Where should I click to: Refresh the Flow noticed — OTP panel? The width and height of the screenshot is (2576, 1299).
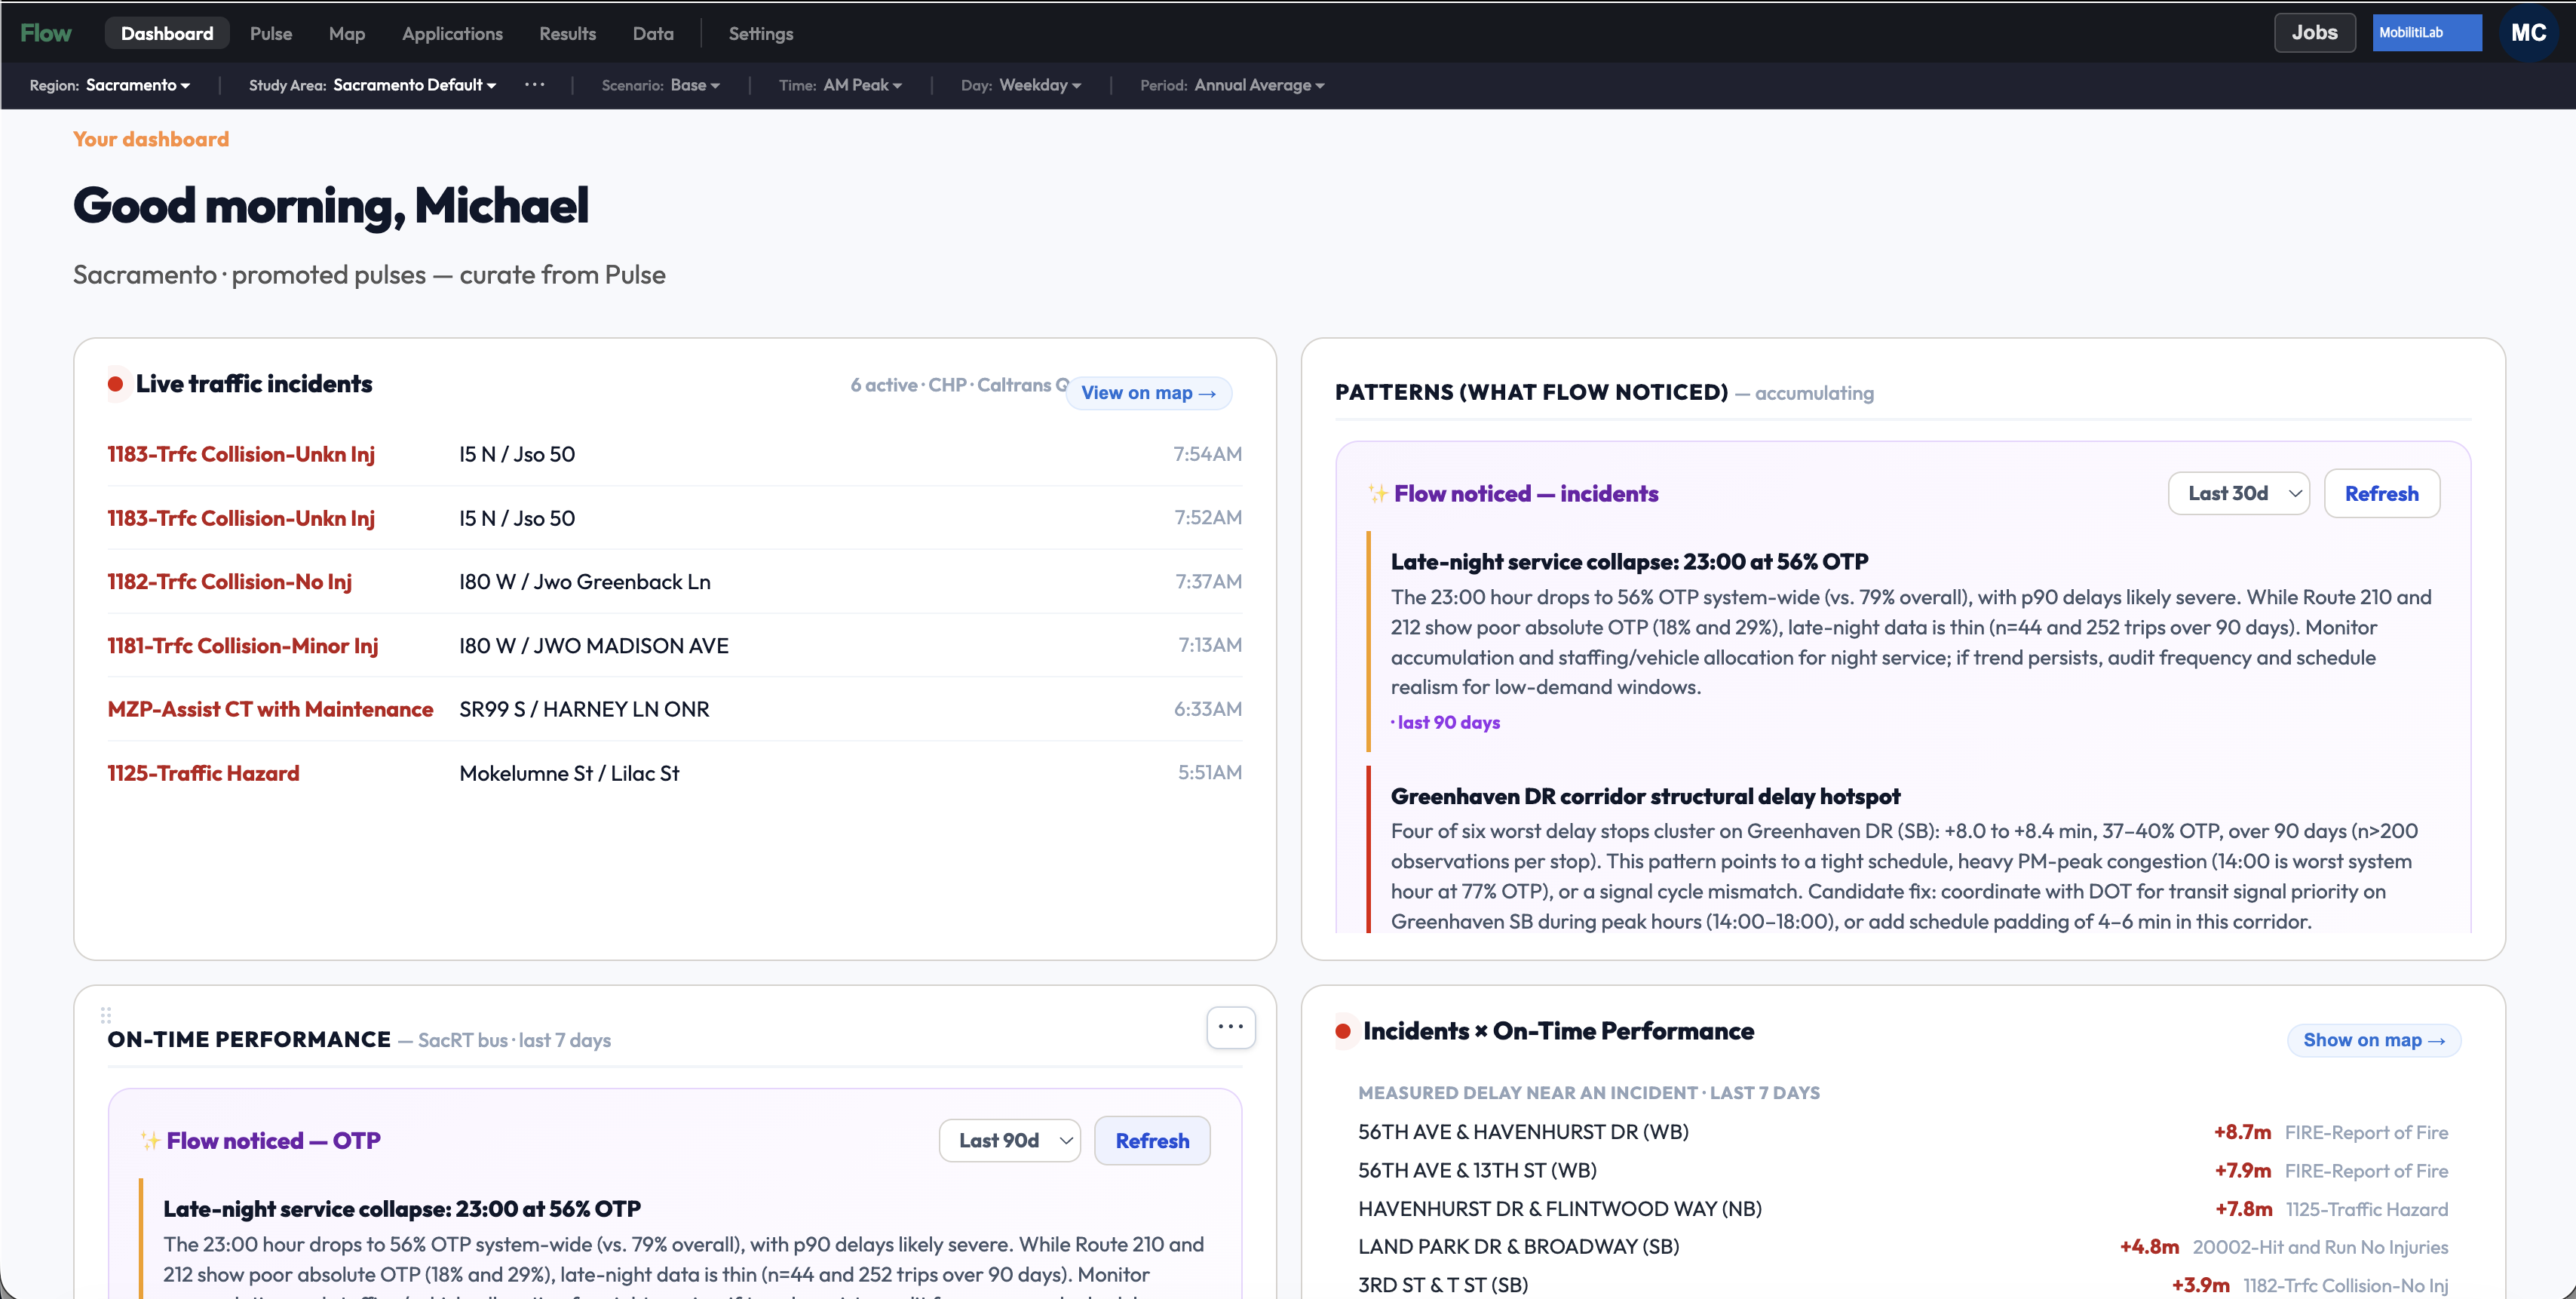[1152, 1141]
